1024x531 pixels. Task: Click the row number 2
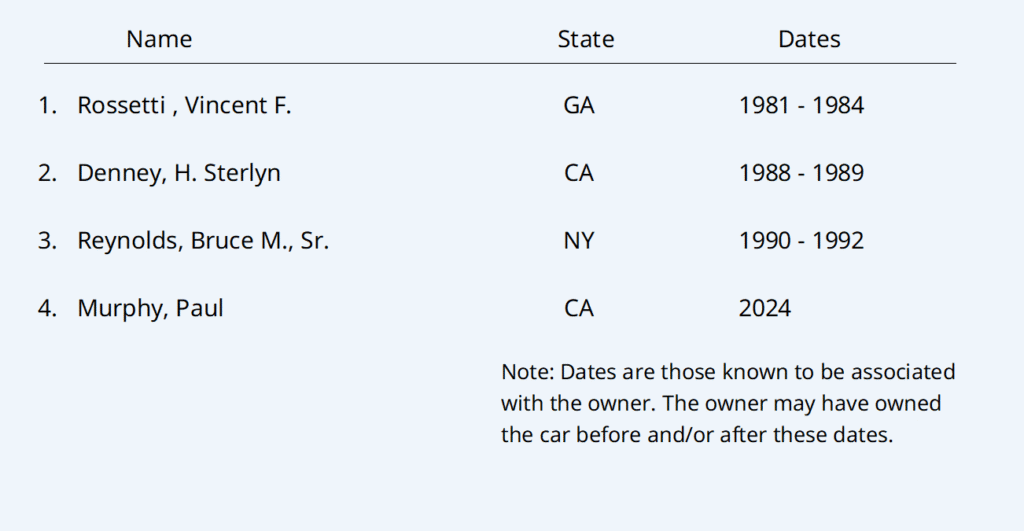pyautogui.click(x=47, y=173)
